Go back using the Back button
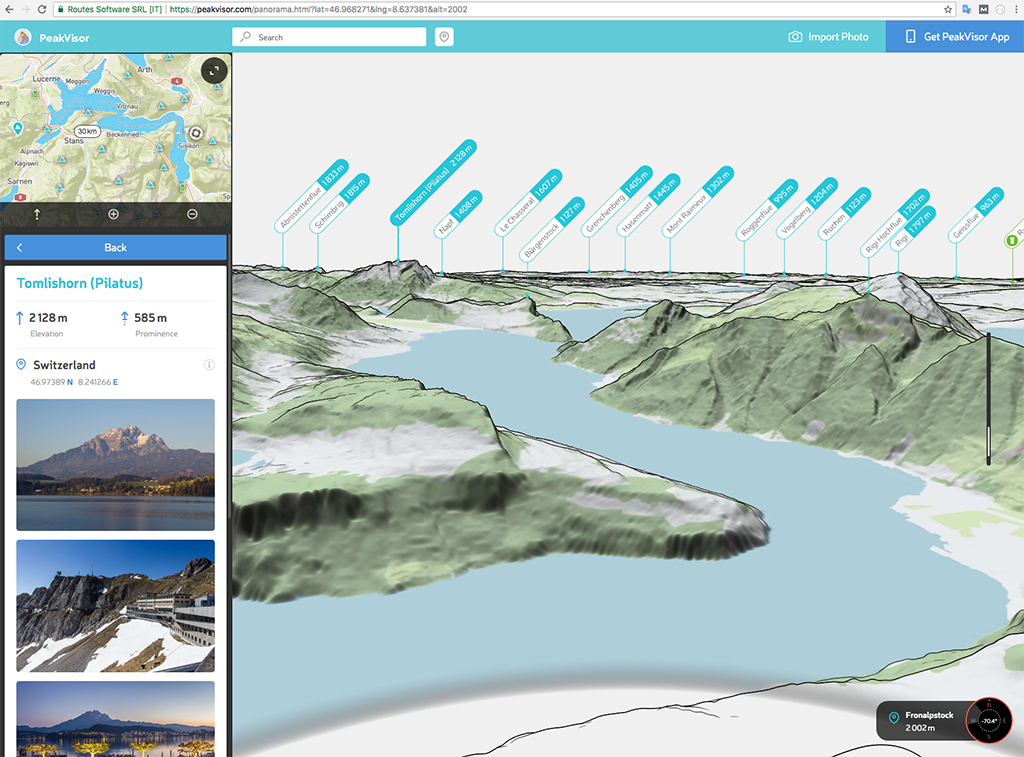 116,248
